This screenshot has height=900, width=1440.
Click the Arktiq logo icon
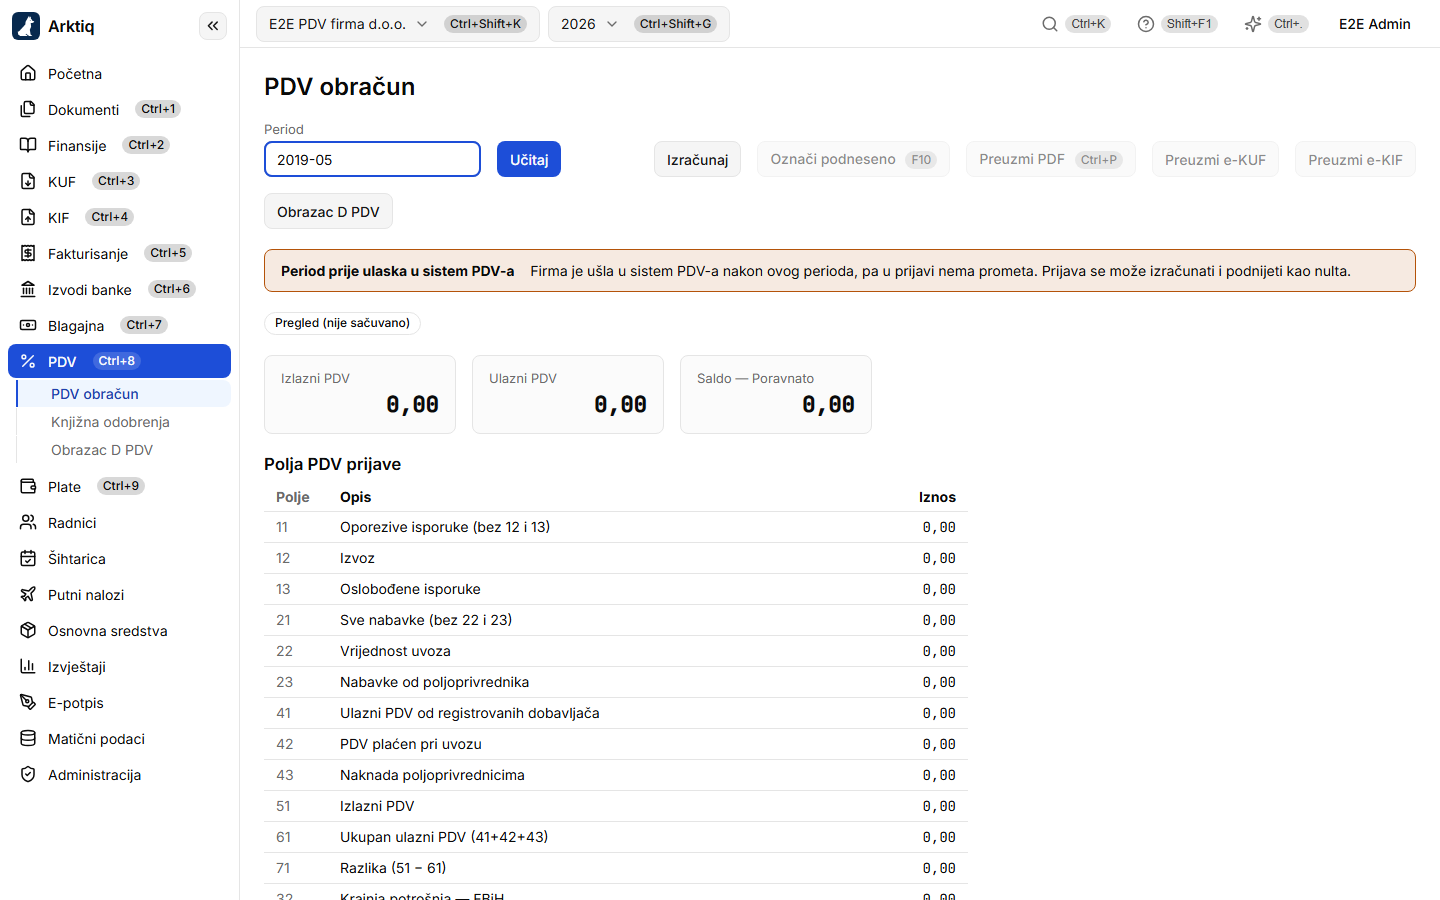[26, 26]
